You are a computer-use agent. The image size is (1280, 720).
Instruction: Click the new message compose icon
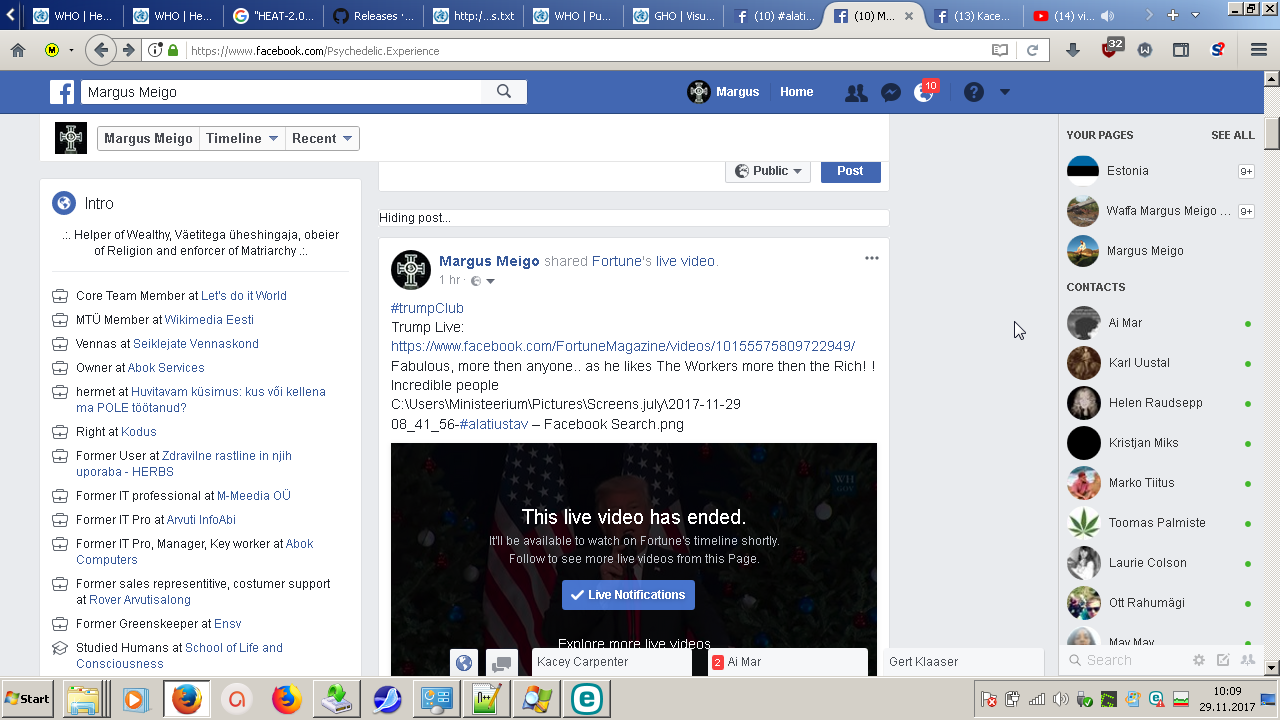tap(1223, 660)
